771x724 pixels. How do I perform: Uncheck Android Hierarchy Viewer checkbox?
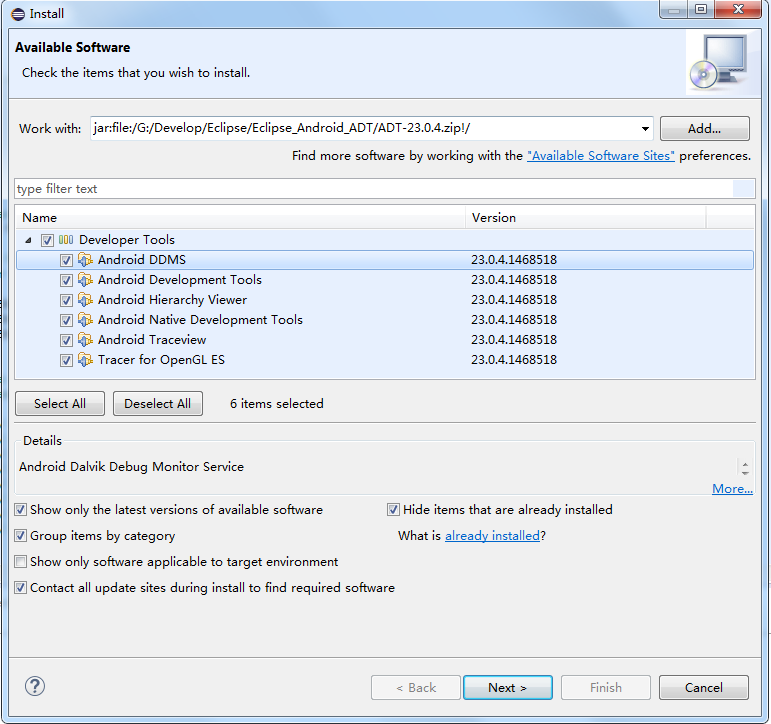[66, 300]
